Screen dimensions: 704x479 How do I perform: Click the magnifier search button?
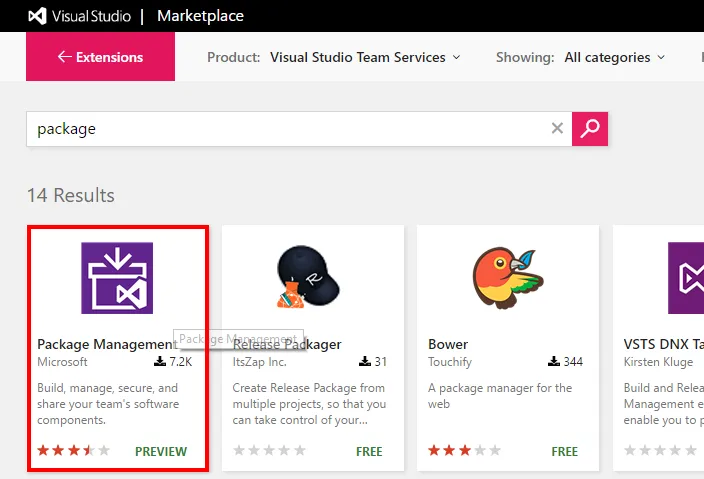[590, 129]
